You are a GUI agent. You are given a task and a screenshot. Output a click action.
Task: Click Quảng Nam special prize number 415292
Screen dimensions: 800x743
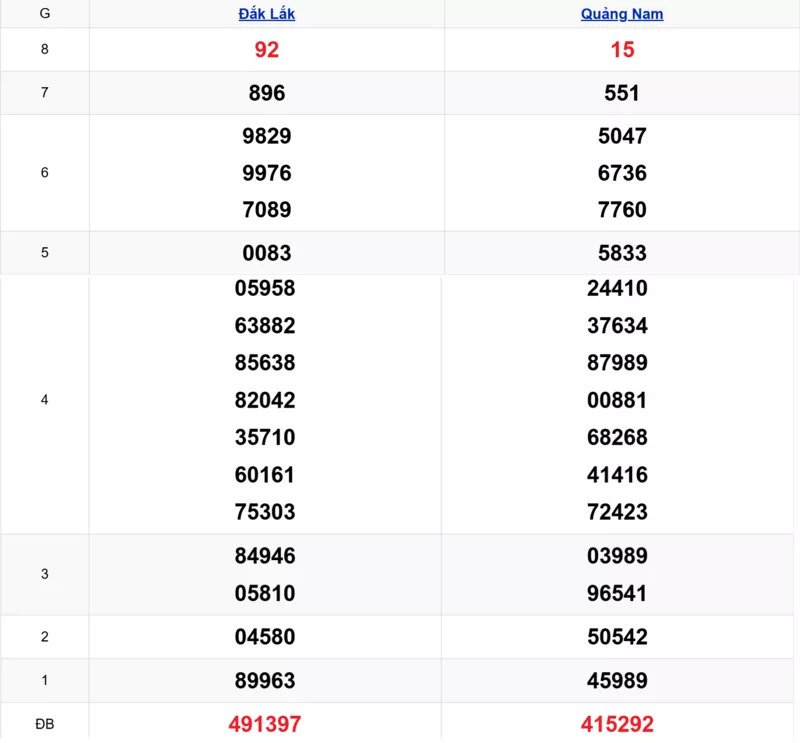click(617, 724)
